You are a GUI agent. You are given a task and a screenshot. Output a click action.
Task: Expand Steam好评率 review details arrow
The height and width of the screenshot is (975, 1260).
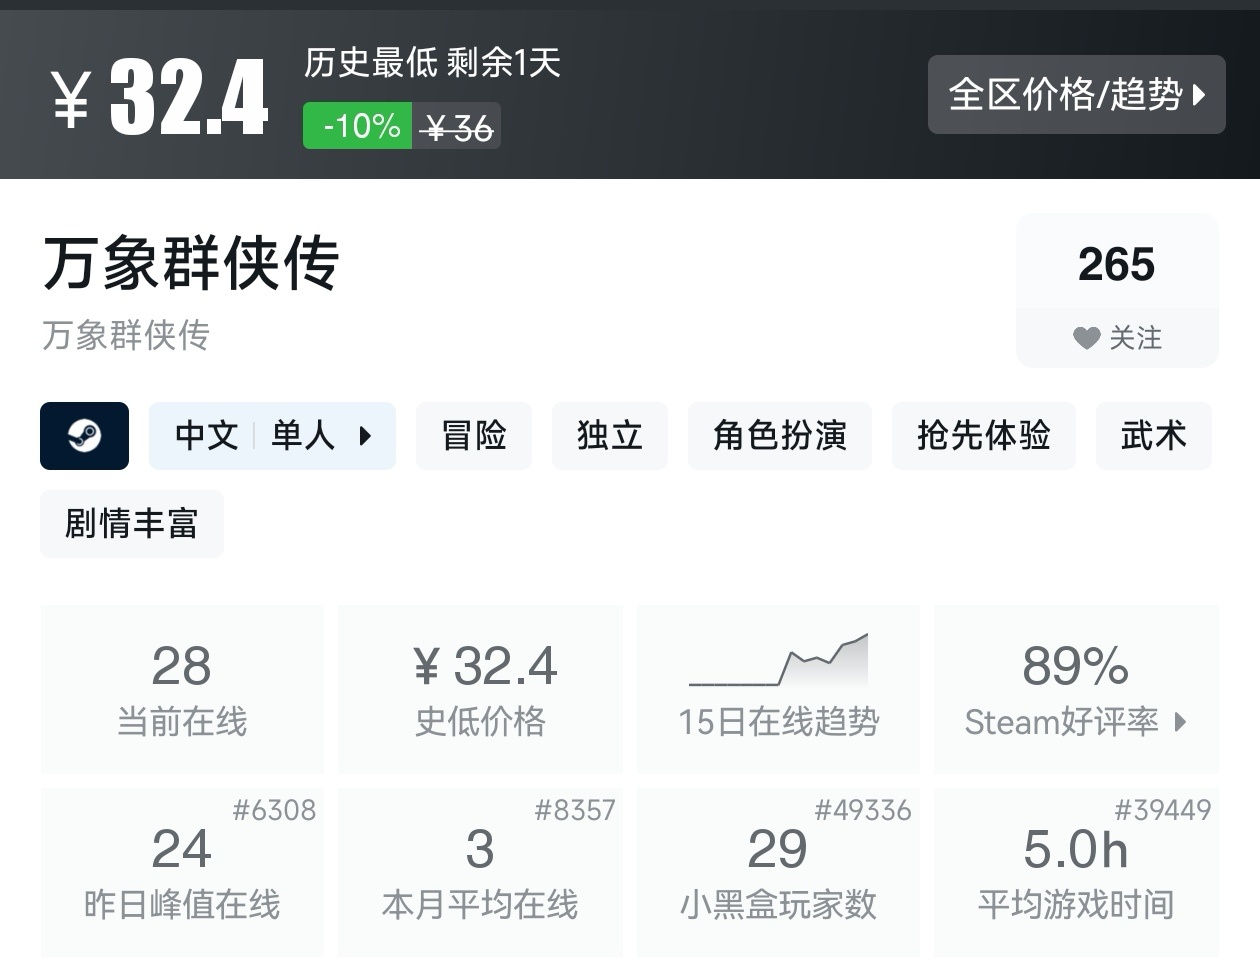(1180, 722)
